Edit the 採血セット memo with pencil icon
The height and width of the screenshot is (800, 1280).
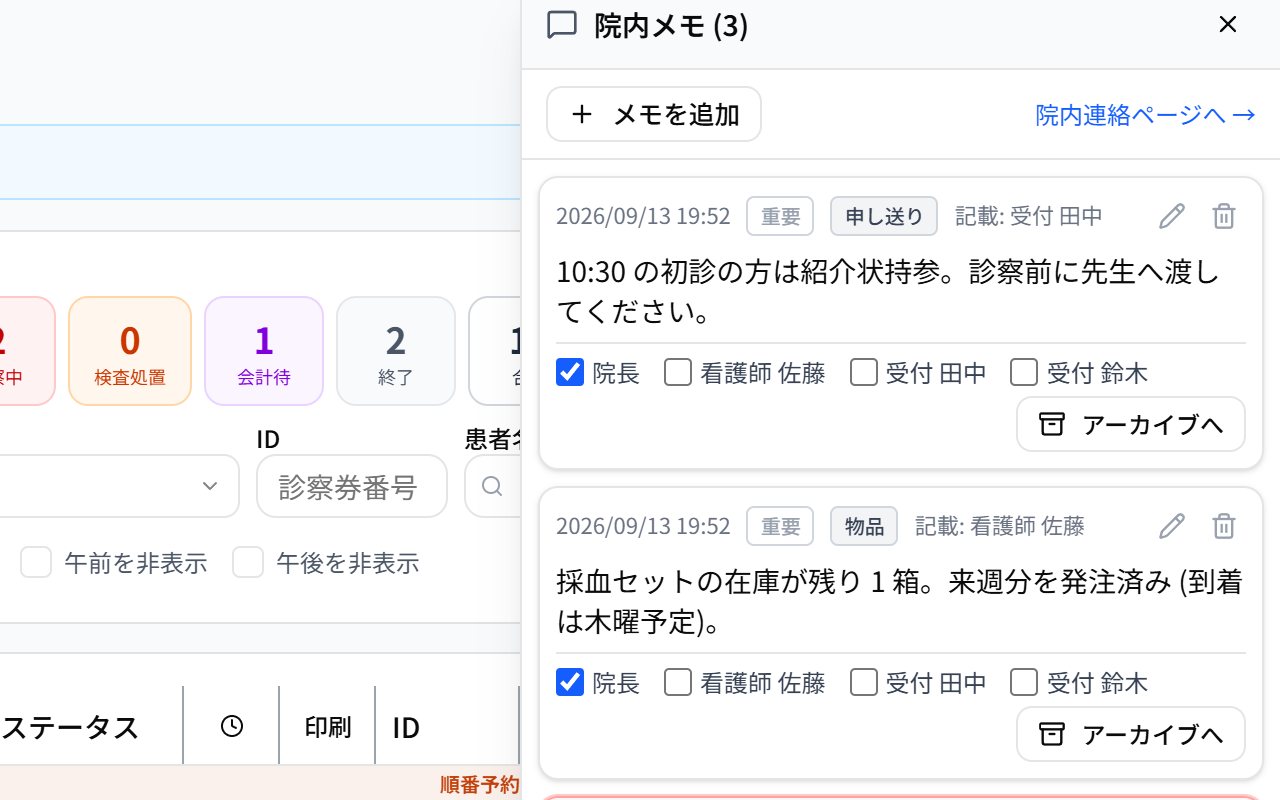tap(1172, 526)
